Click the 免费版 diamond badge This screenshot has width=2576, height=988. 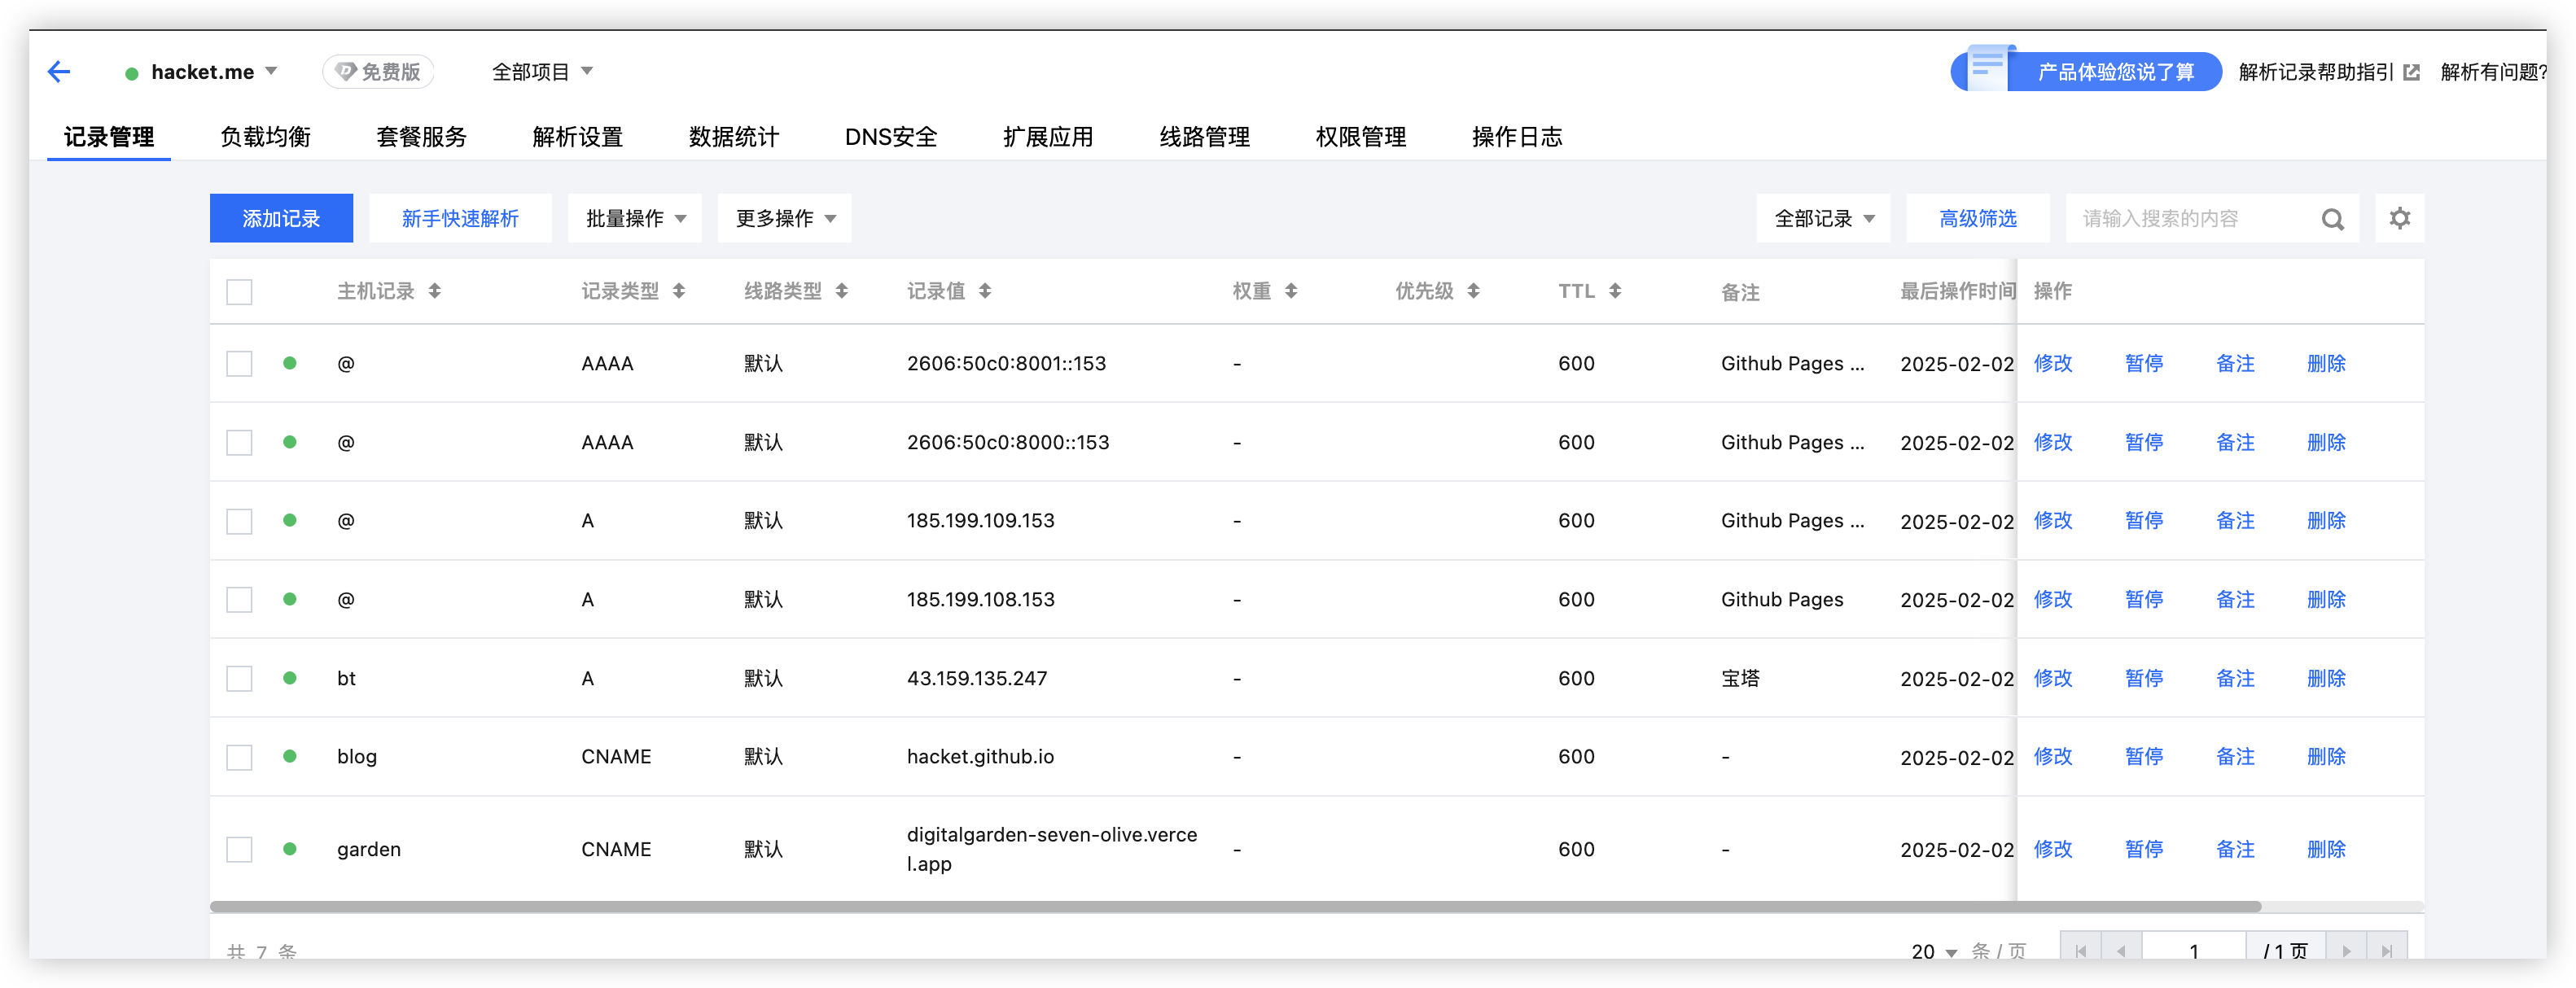click(x=378, y=72)
